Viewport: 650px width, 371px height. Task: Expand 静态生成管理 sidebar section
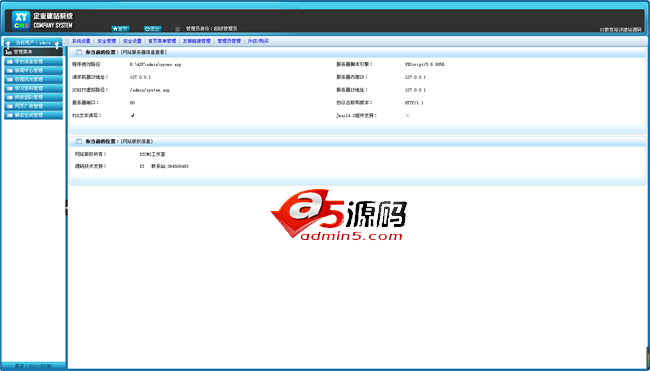(x=33, y=115)
